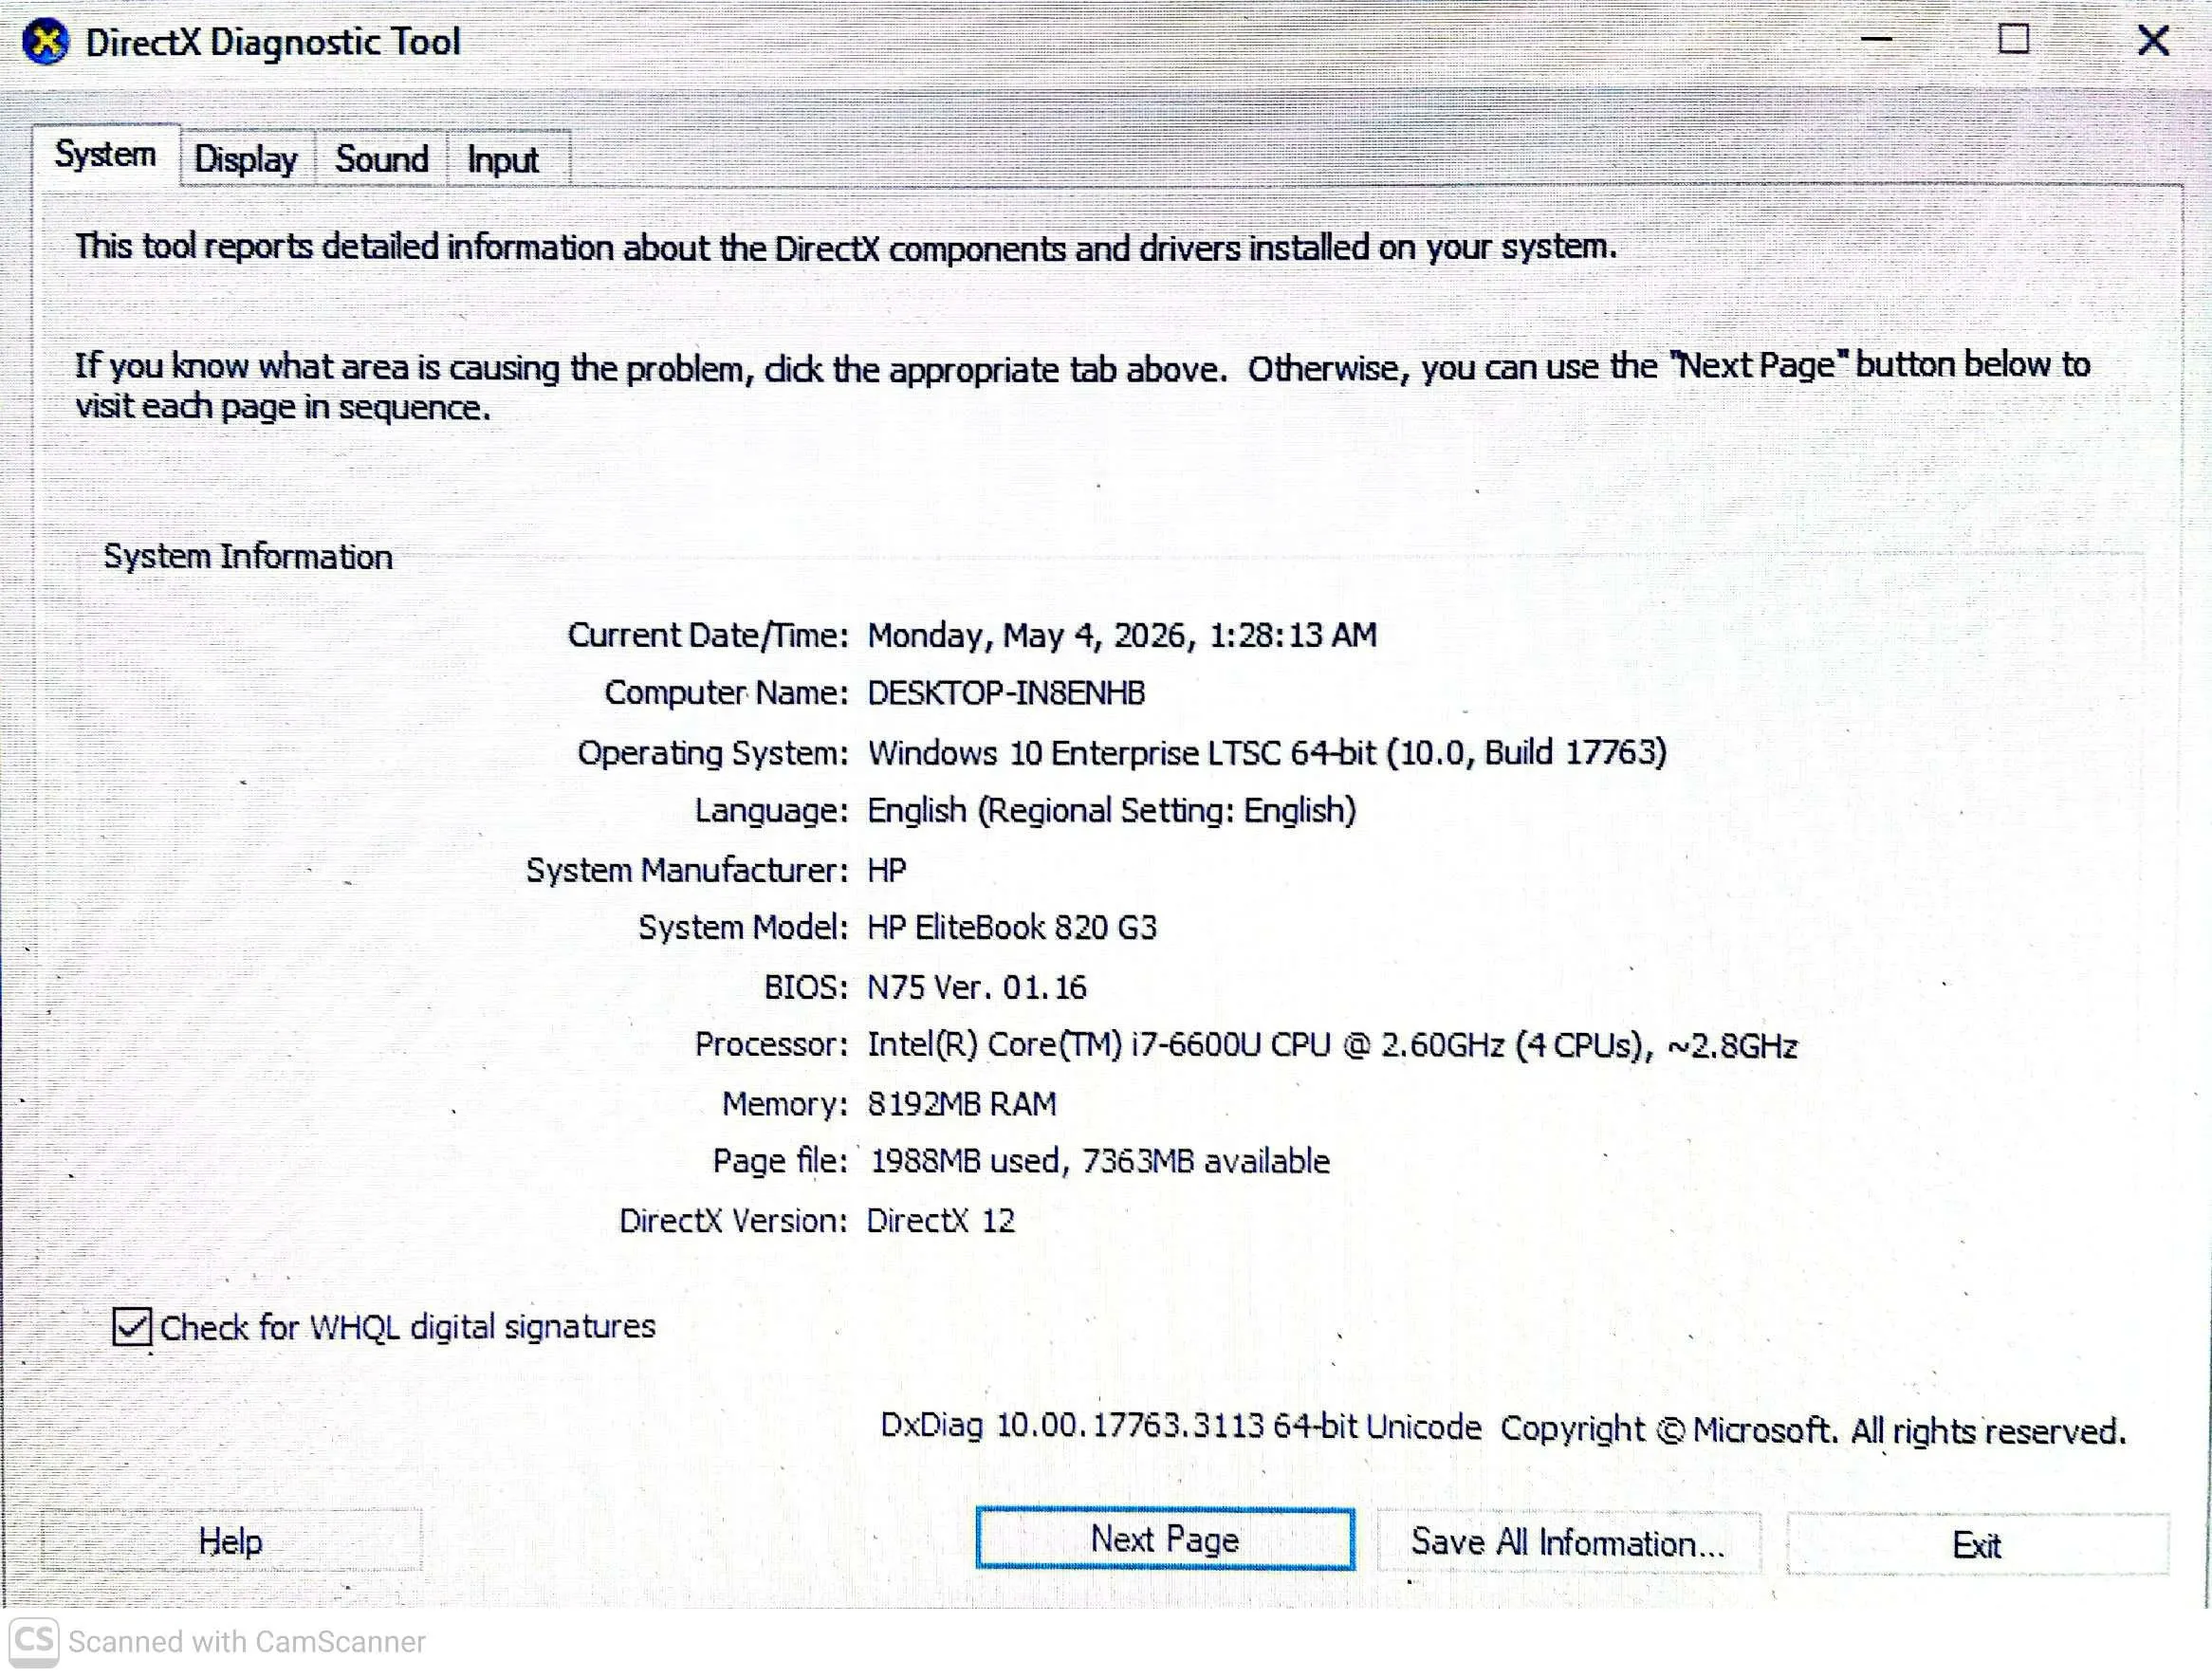Viewport: 2212px width, 1677px height.
Task: Click the 'Computer Name:' label
Action: tap(727, 693)
